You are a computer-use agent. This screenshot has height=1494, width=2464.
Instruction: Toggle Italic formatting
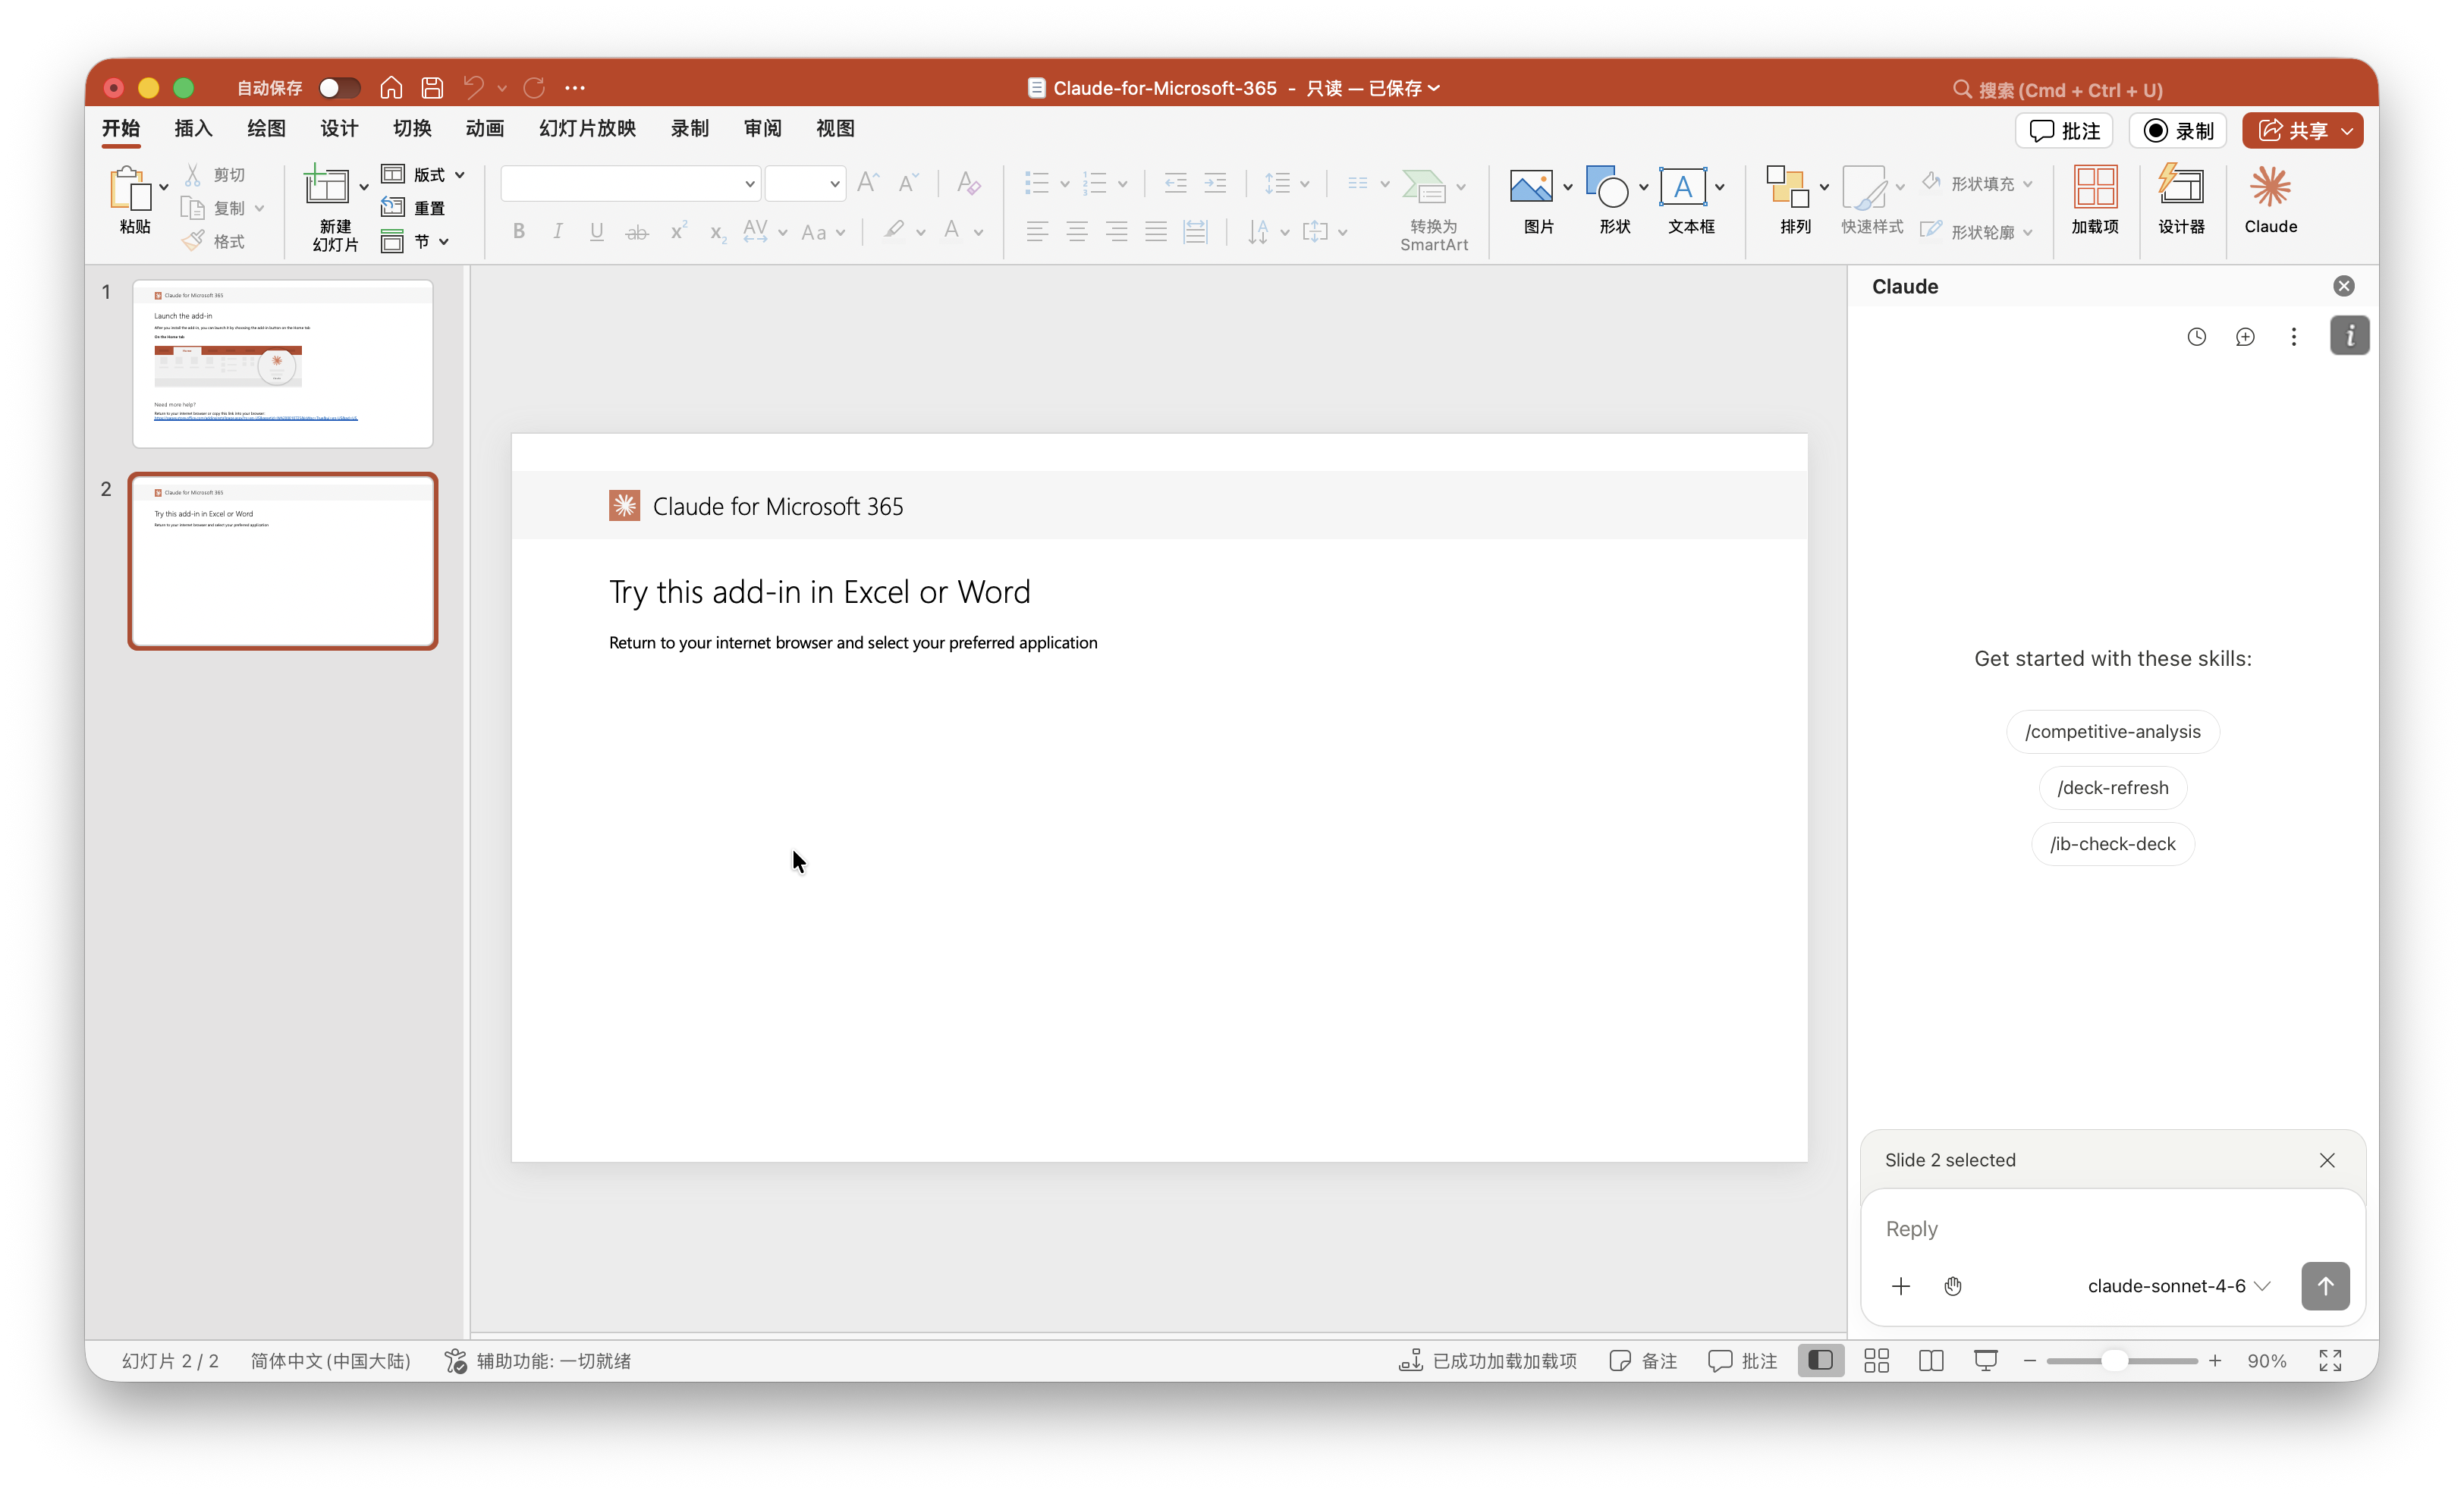(557, 232)
